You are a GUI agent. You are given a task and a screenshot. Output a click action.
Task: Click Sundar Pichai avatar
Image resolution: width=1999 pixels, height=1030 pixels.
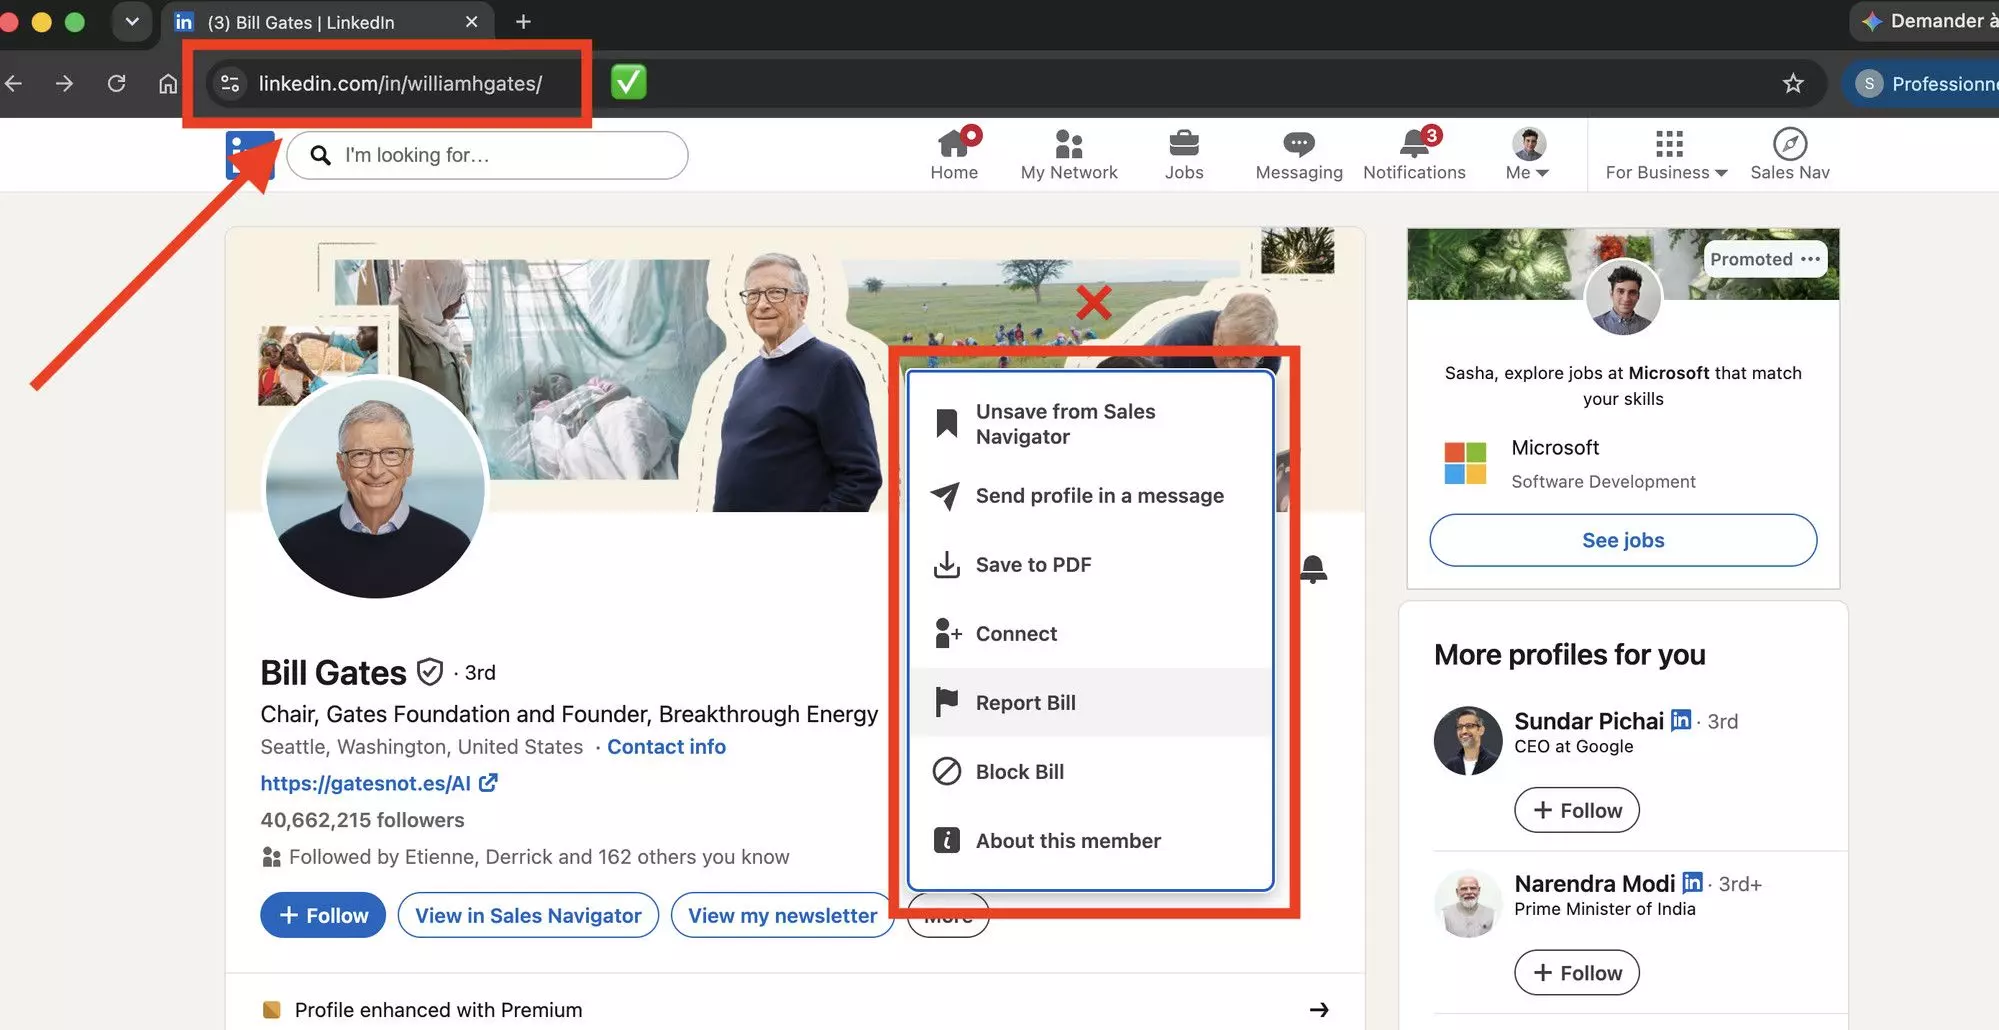[1468, 741]
